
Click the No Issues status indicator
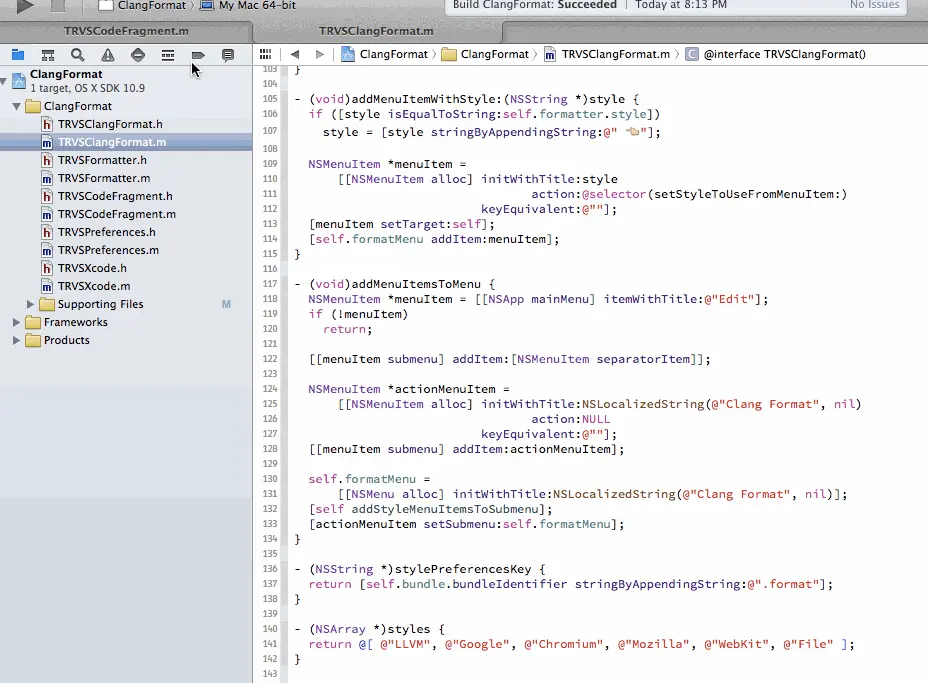click(x=874, y=5)
